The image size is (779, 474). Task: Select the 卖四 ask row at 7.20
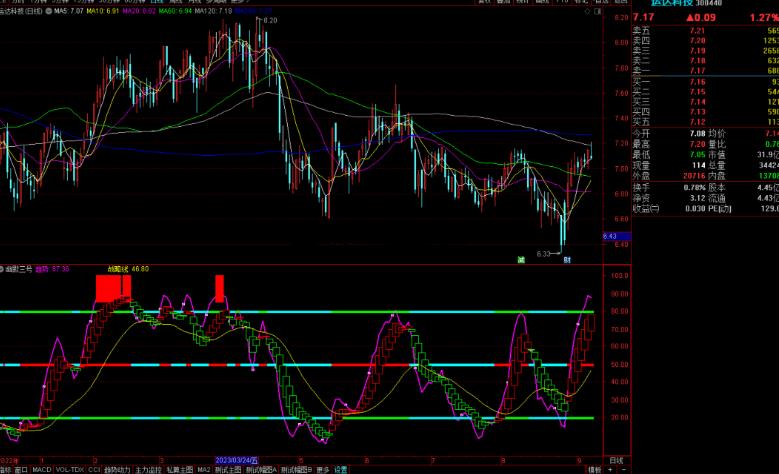pos(705,41)
